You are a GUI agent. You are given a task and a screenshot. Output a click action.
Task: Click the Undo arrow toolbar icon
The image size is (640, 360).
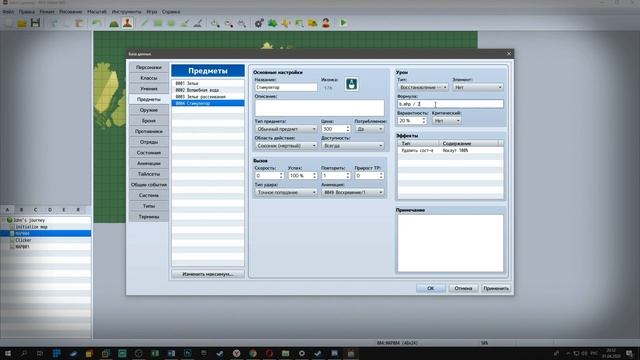[x=96, y=23]
